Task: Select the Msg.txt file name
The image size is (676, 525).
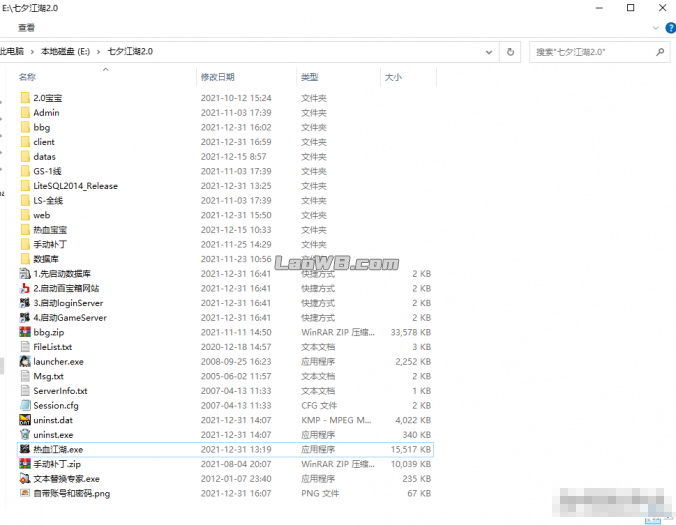Action: [48, 376]
